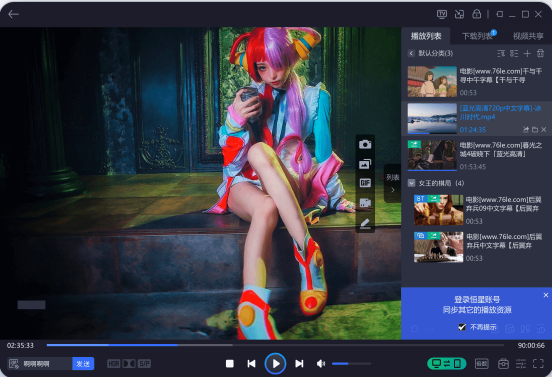Click the TV cast icon in title bar
The width and height of the screenshot is (552, 377).
442,14
